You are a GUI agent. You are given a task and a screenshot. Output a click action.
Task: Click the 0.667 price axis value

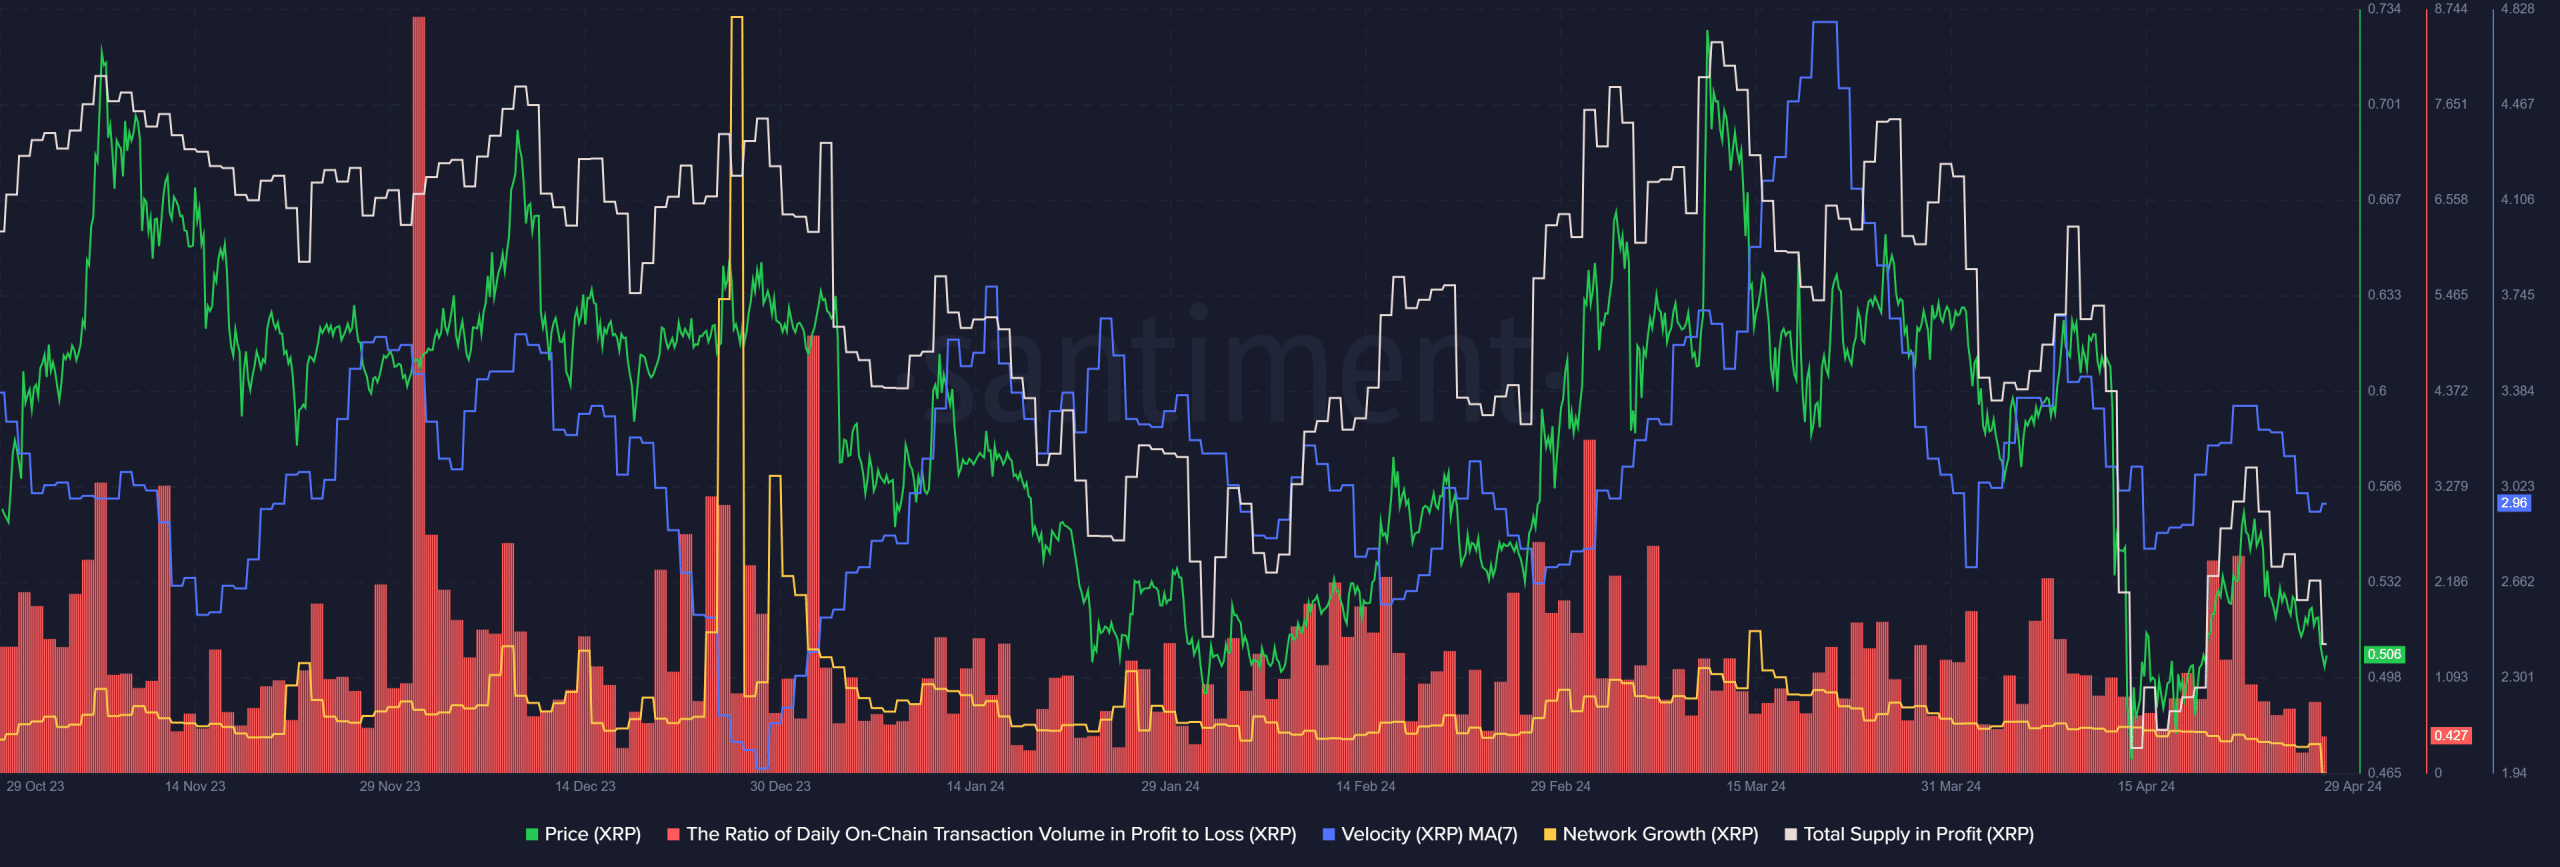pyautogui.click(x=2384, y=200)
